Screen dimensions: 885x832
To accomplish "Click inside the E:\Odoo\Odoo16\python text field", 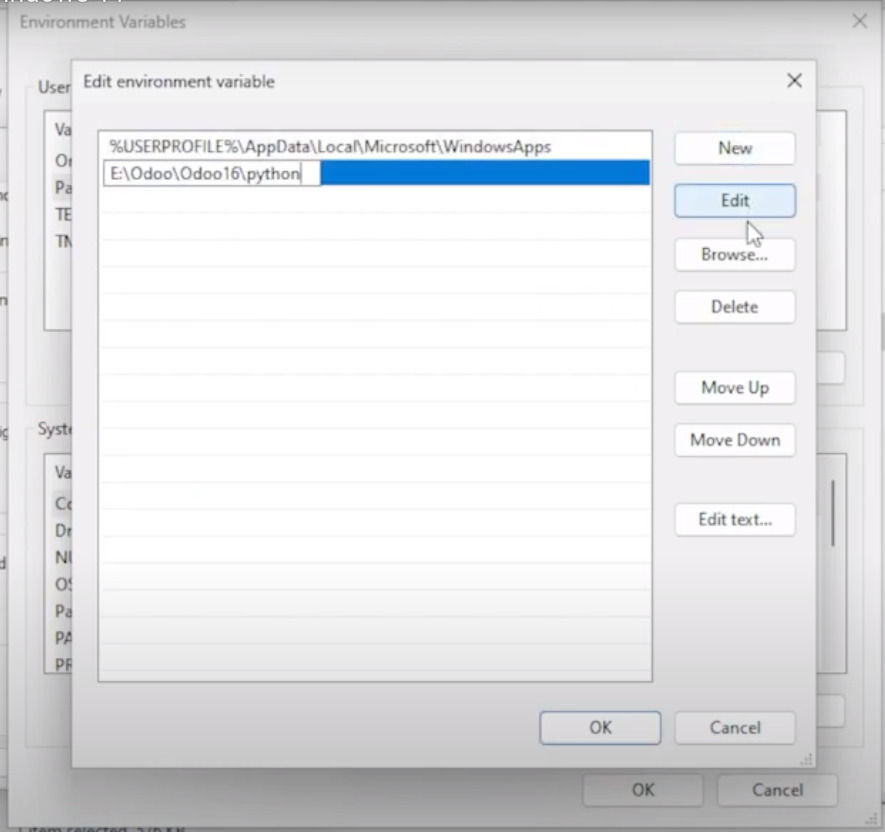I will [x=210, y=174].
